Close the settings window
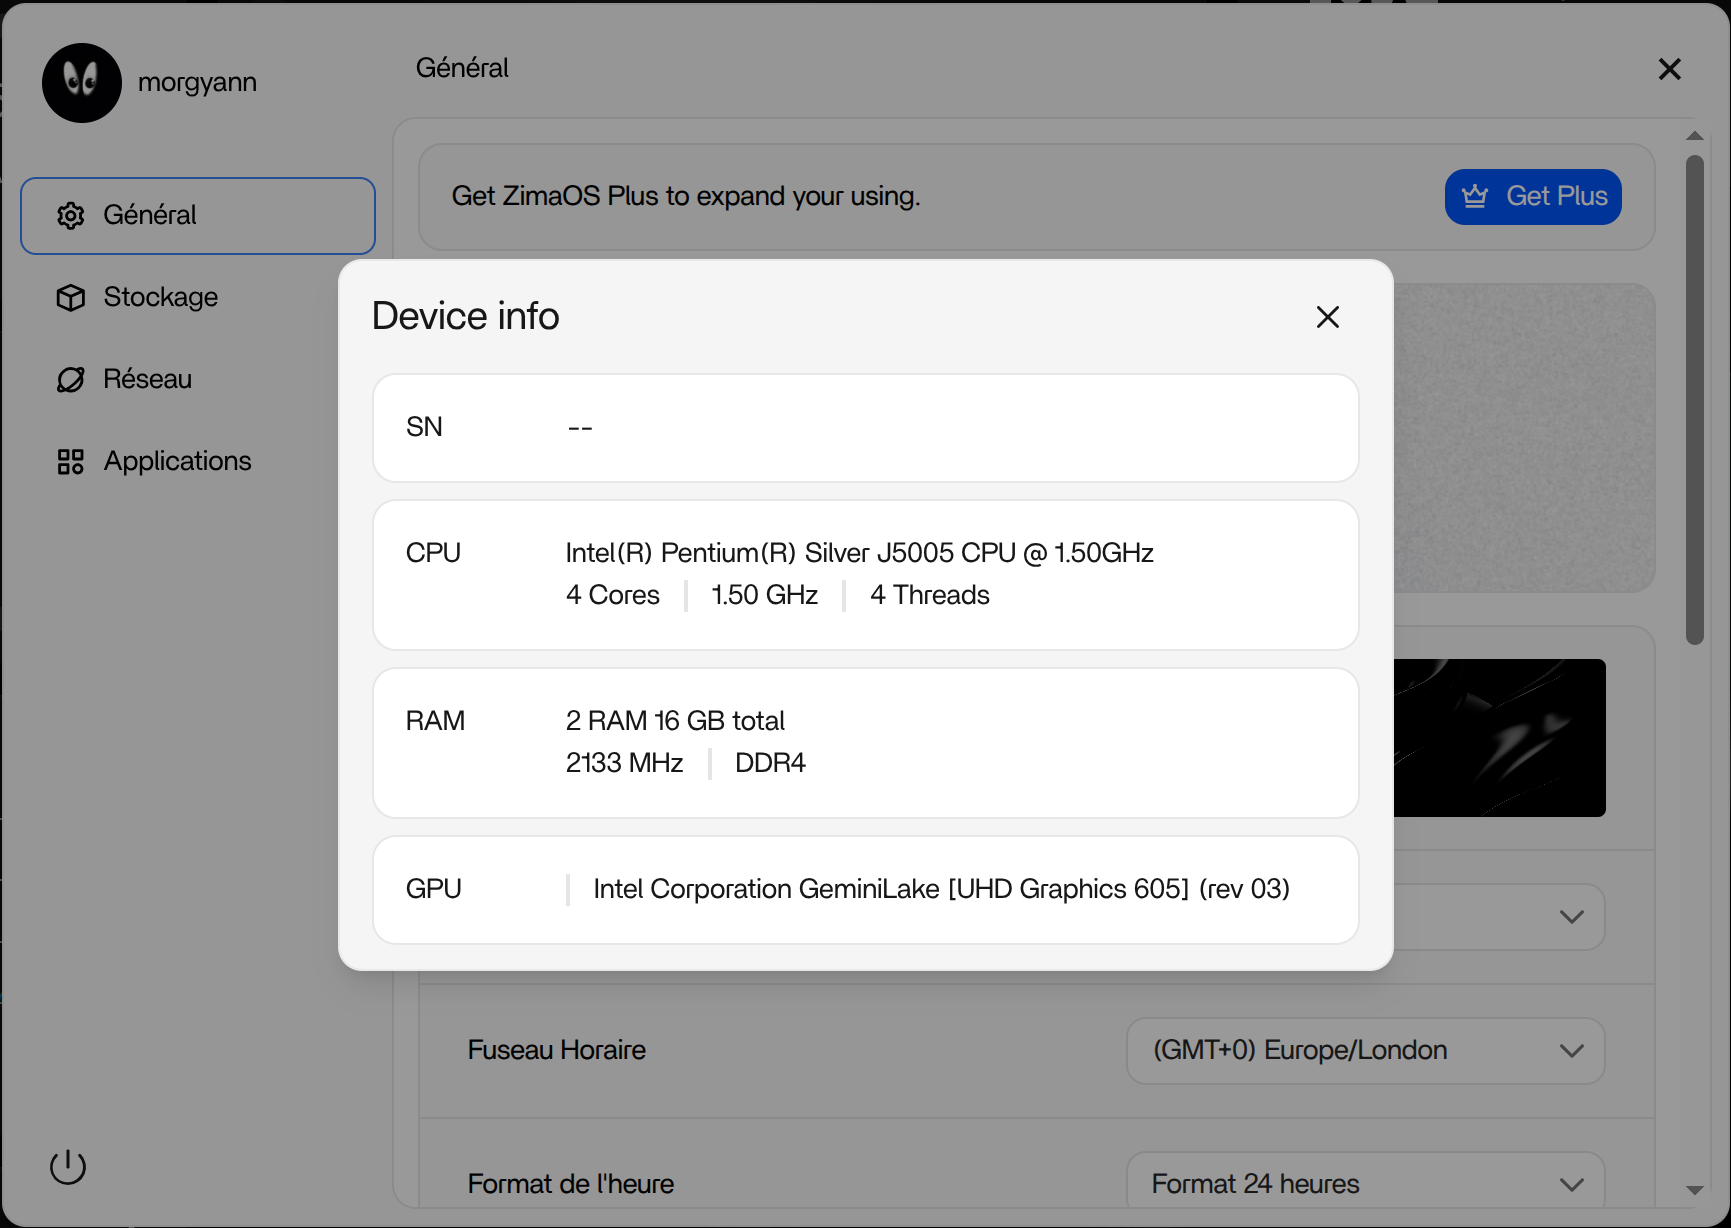 1669,69
